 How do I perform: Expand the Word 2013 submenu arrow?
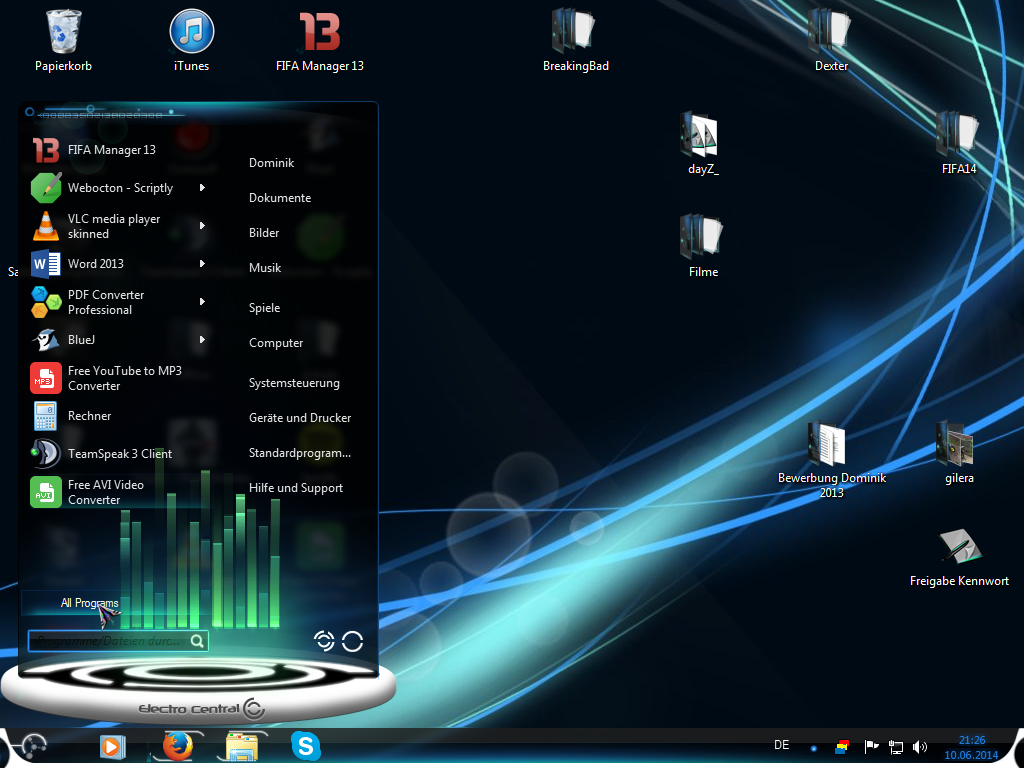coord(202,264)
